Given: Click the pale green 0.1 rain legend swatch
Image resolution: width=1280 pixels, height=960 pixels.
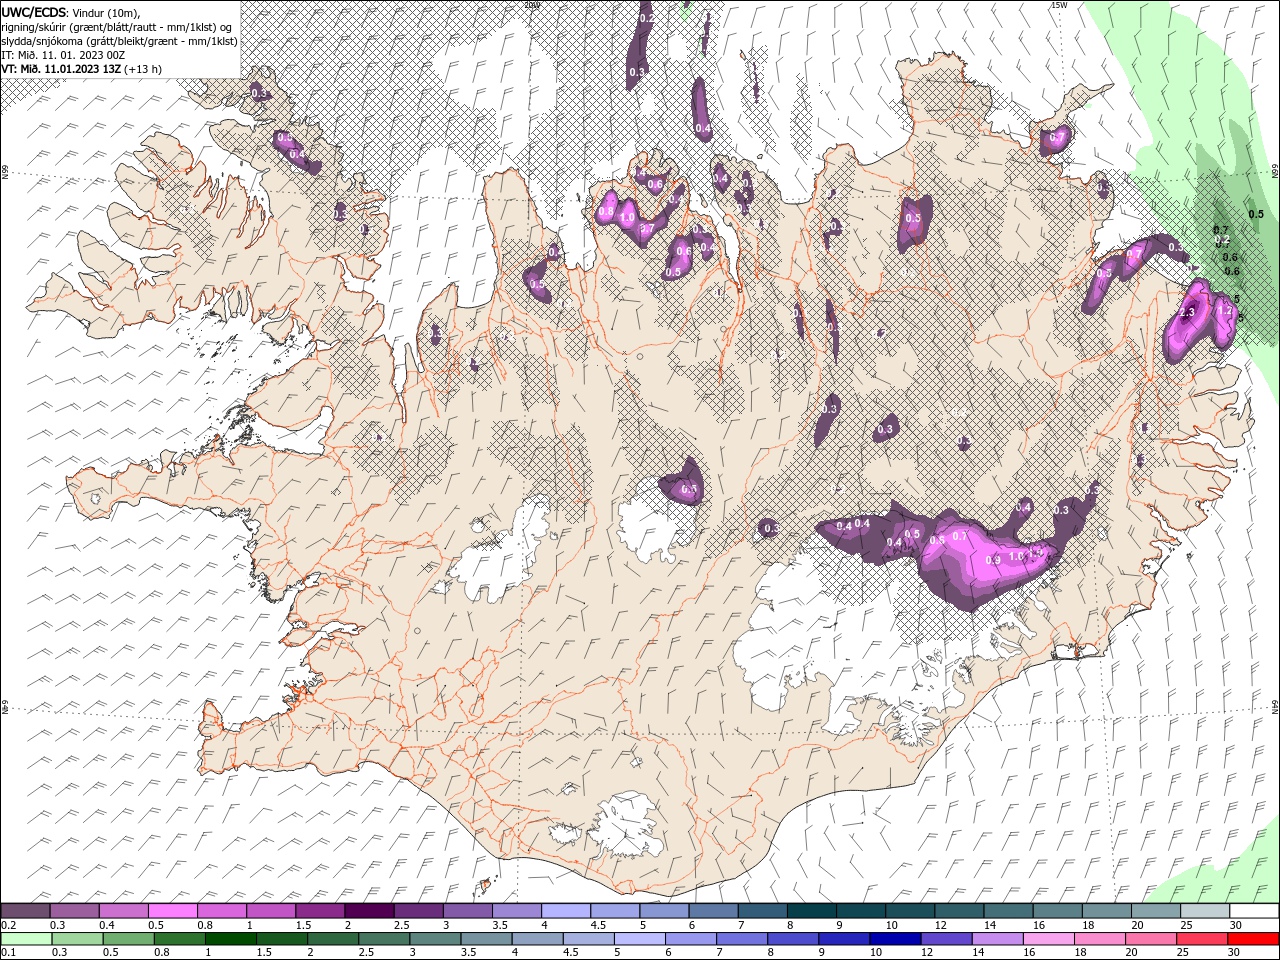Looking at the screenshot, I should [x=26, y=939].
